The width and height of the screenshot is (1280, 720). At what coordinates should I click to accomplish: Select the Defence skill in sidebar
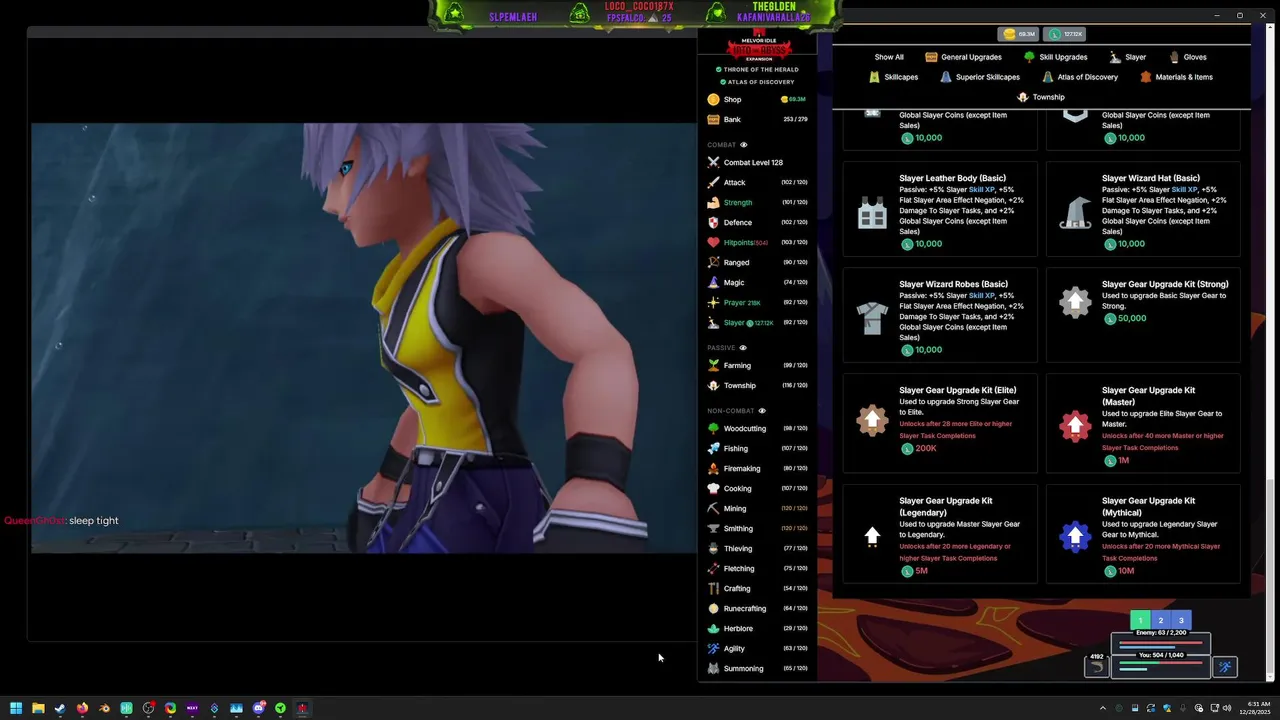point(758,222)
